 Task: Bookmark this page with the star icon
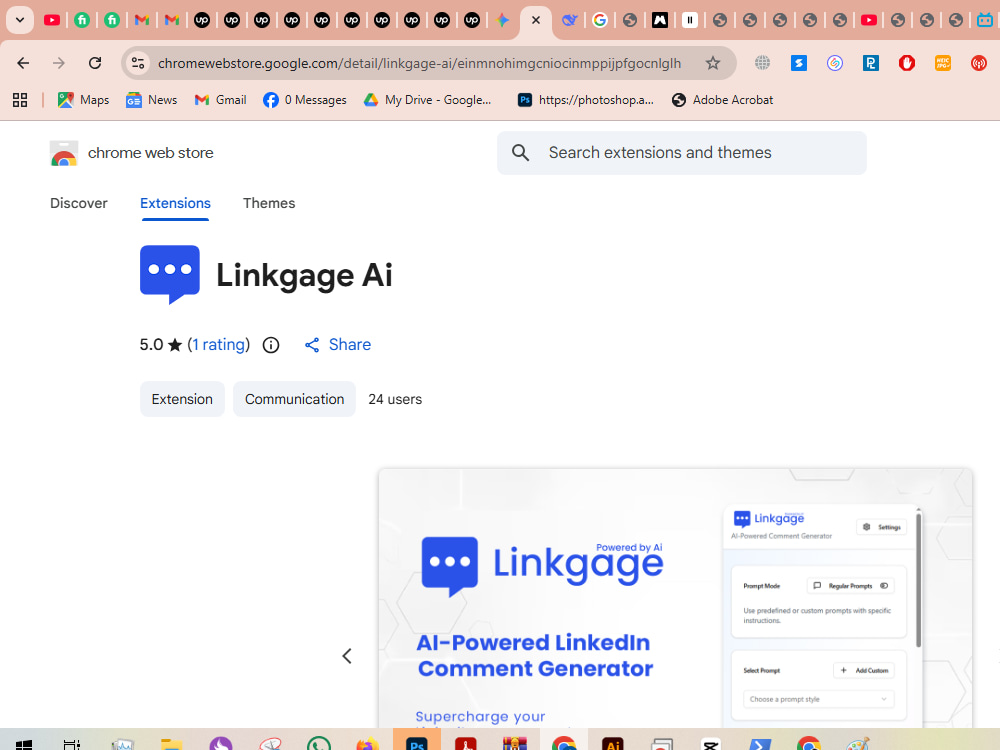[x=712, y=63]
